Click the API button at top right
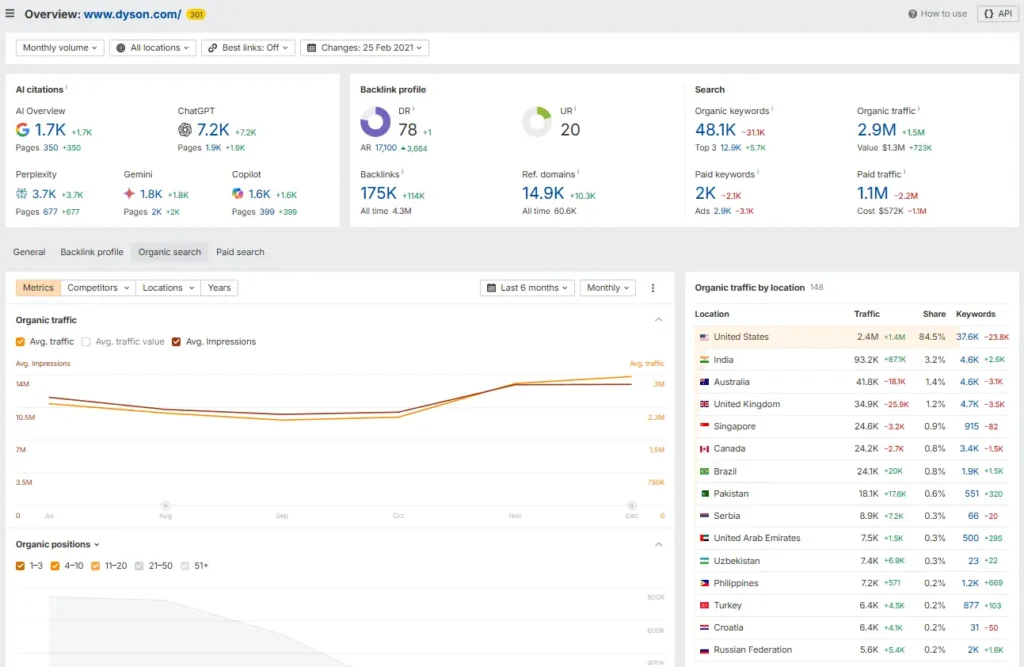The height and width of the screenshot is (667, 1024). [x=997, y=13]
